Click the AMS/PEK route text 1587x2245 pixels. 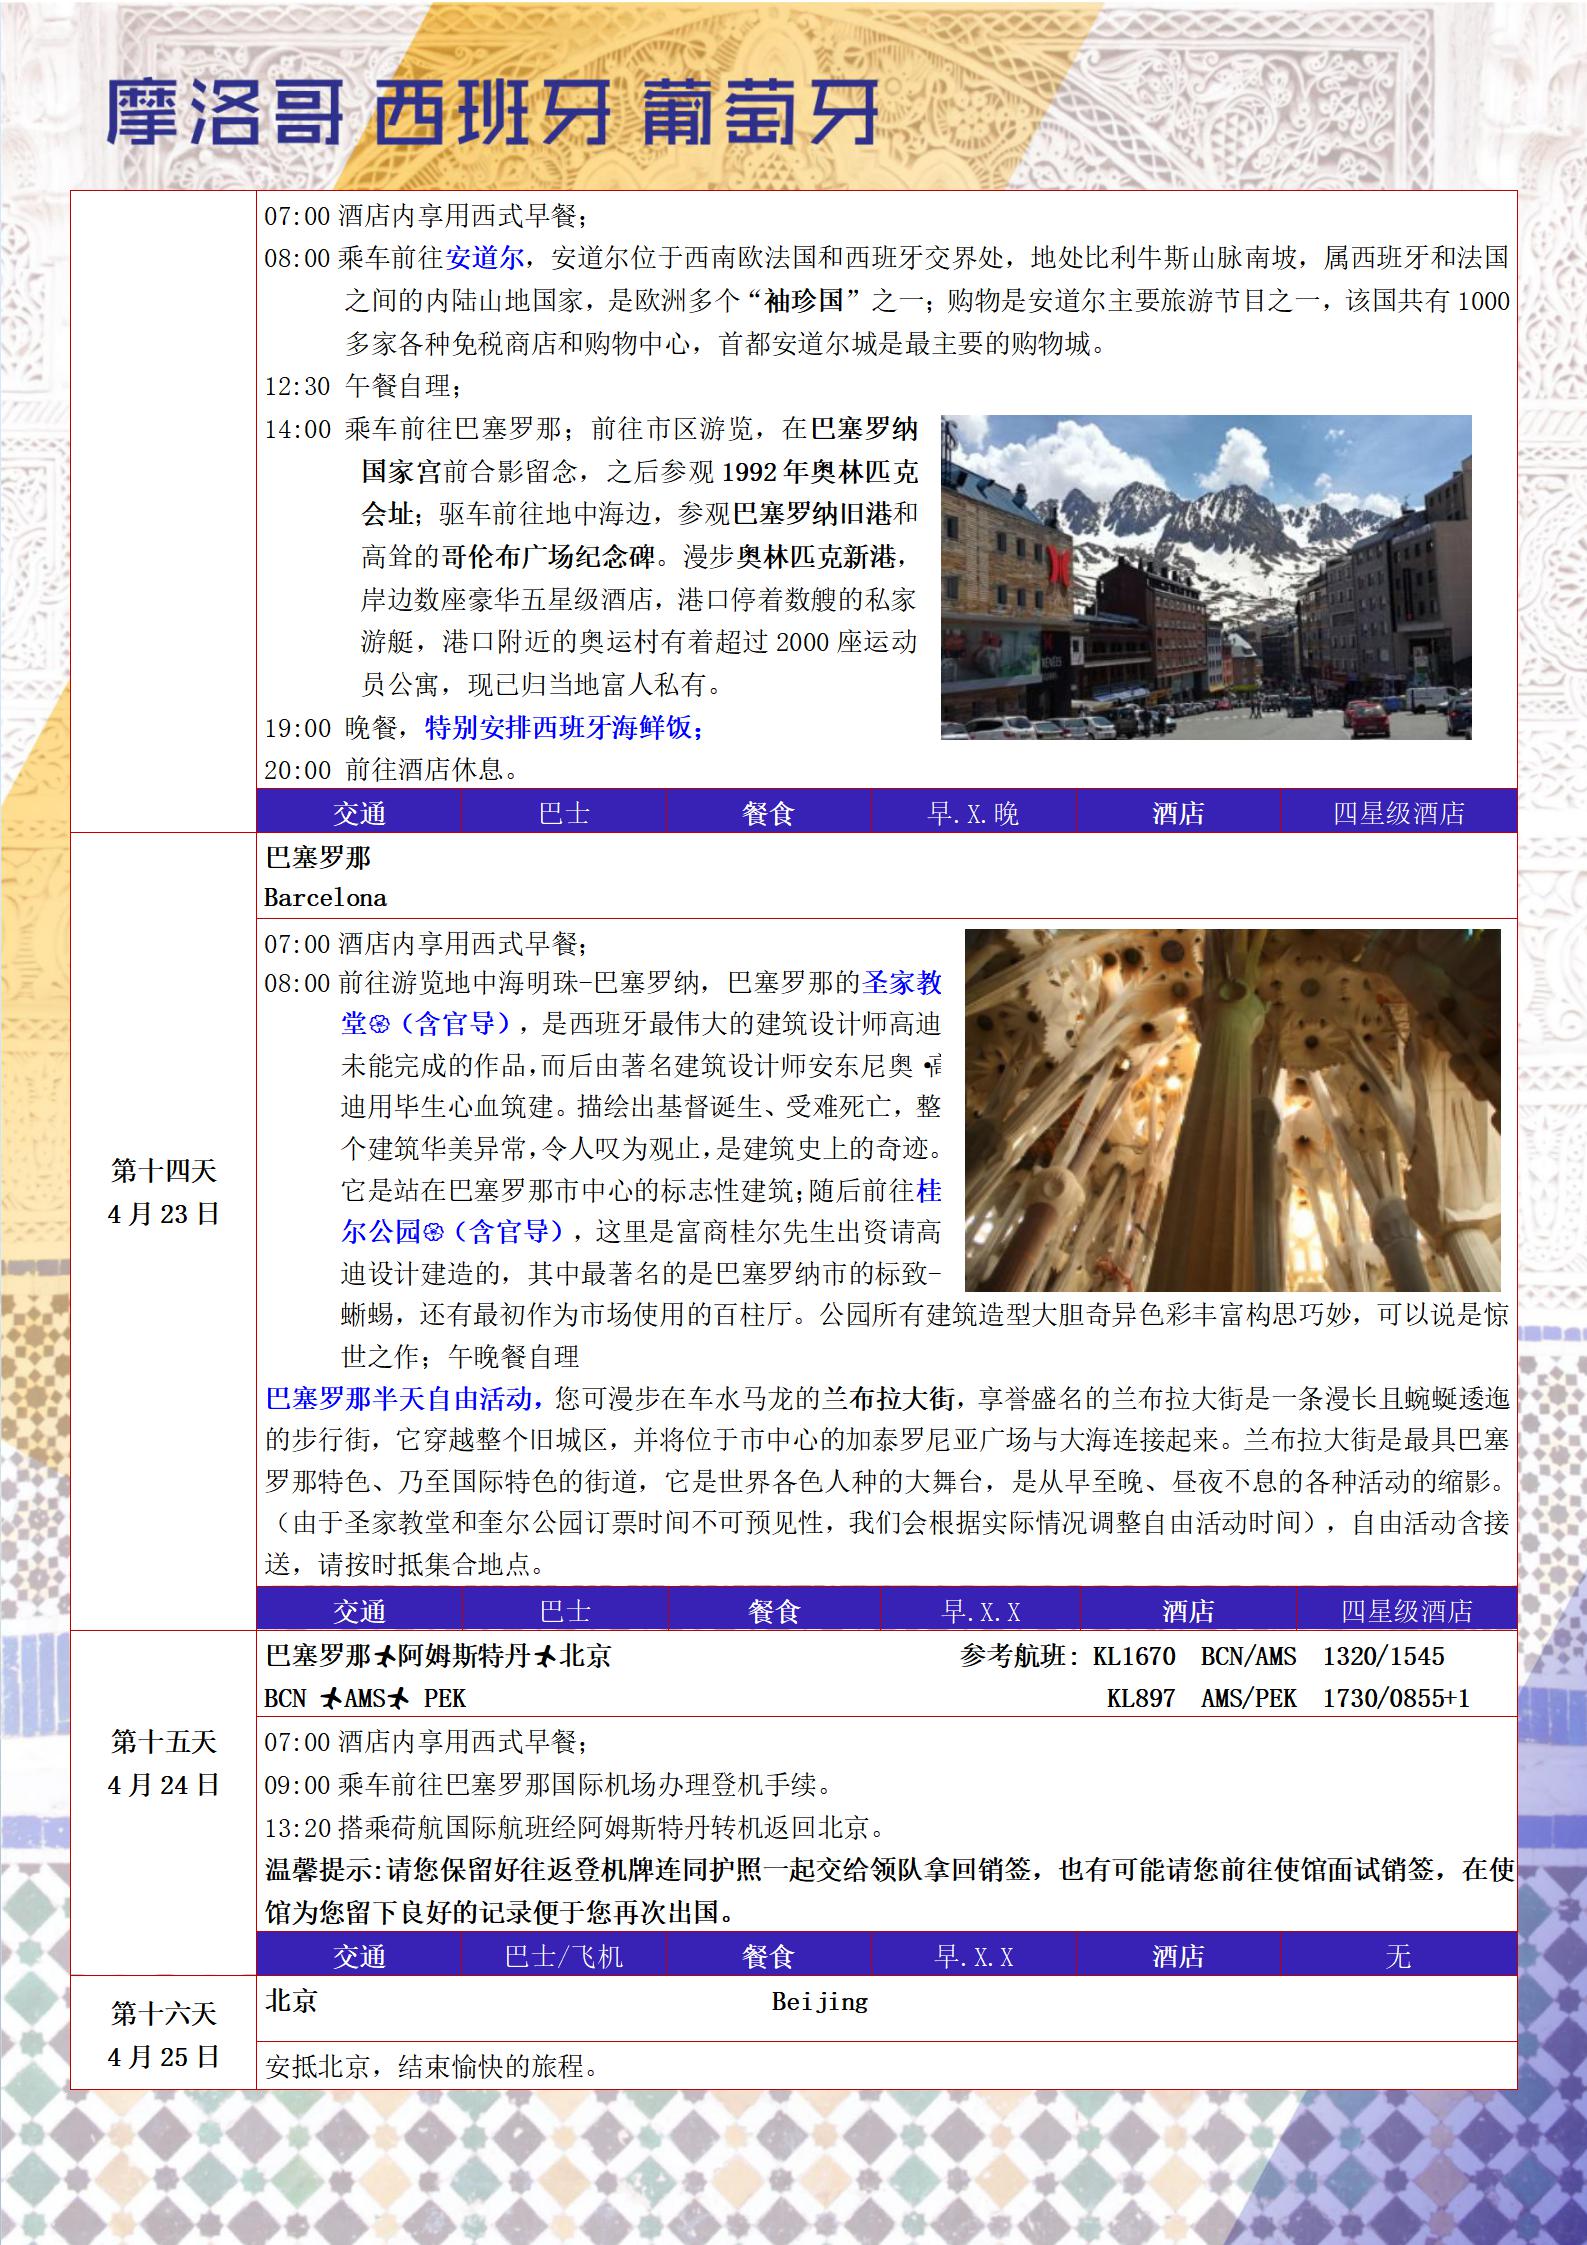click(1248, 1698)
